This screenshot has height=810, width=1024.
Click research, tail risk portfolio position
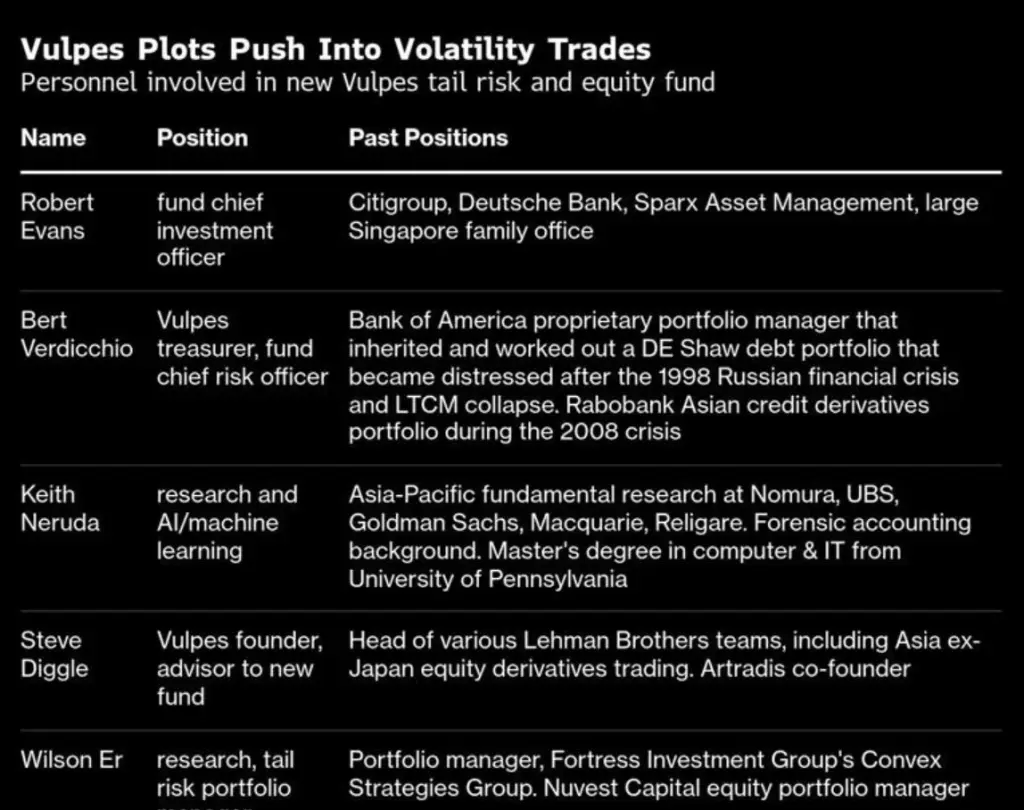click(225, 779)
